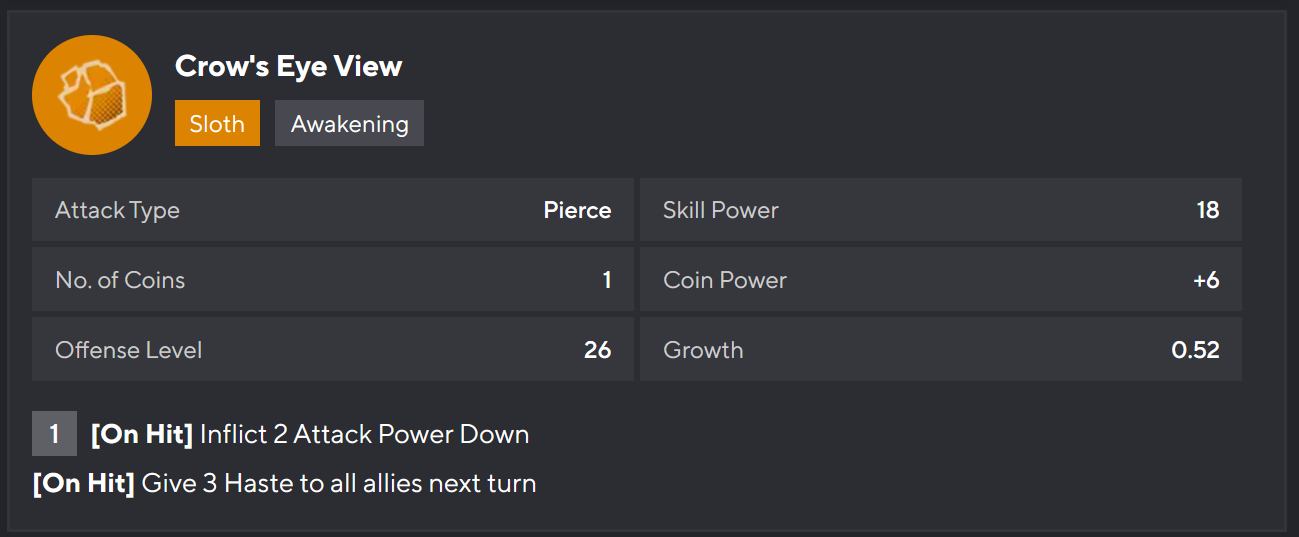
Task: Click the Coin Power value +6
Action: (1205, 280)
